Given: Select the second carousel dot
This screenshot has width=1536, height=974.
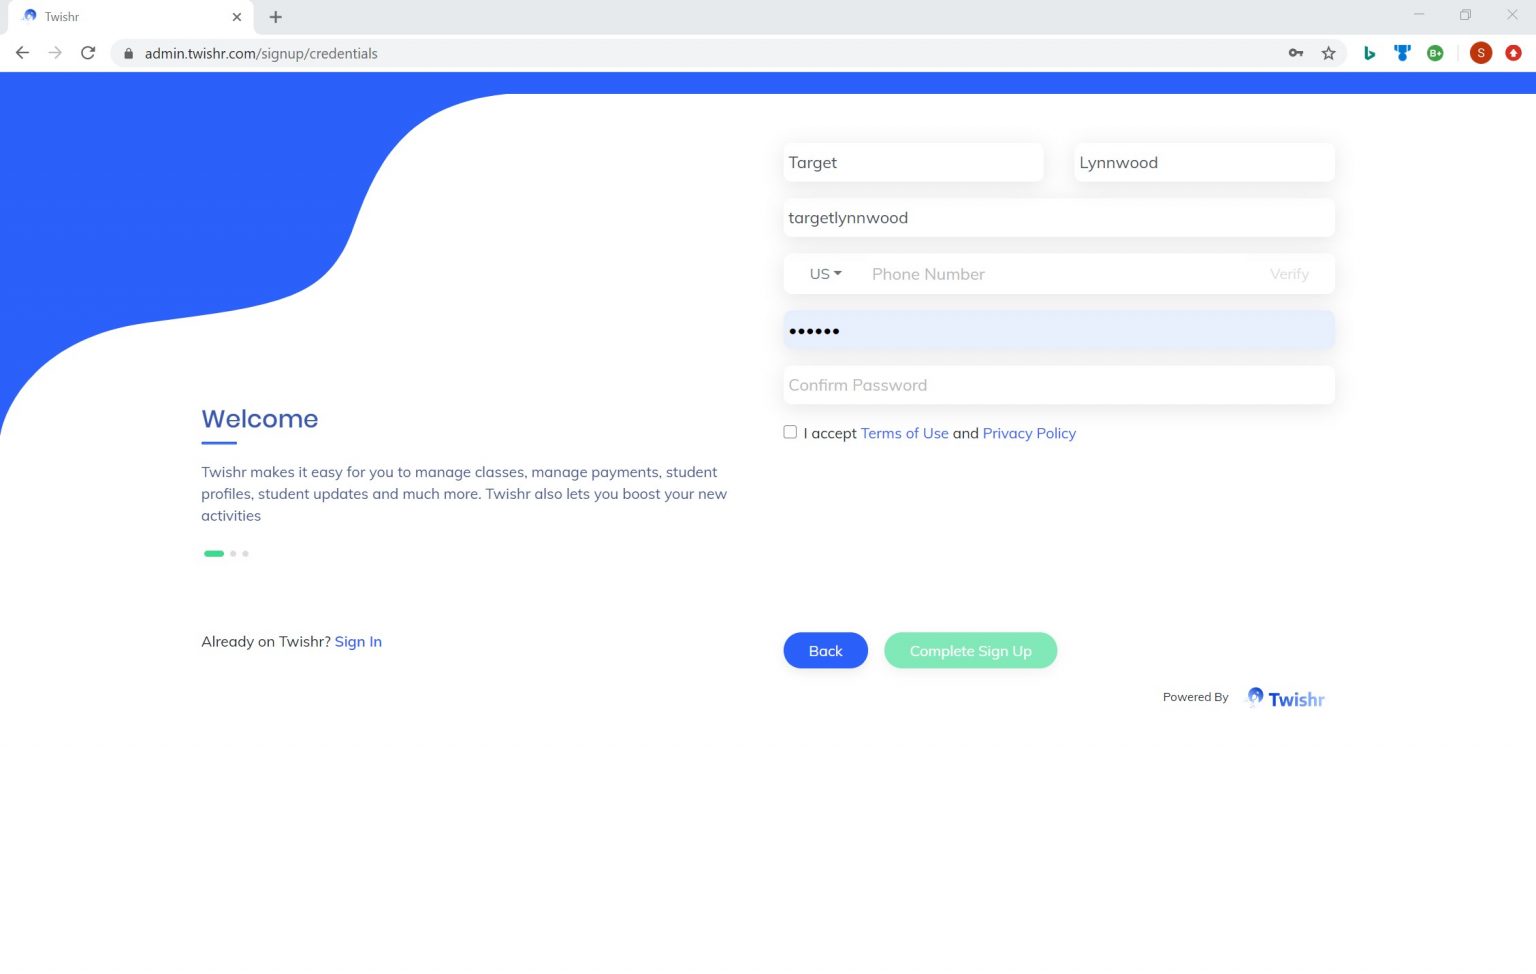Looking at the screenshot, I should [233, 553].
